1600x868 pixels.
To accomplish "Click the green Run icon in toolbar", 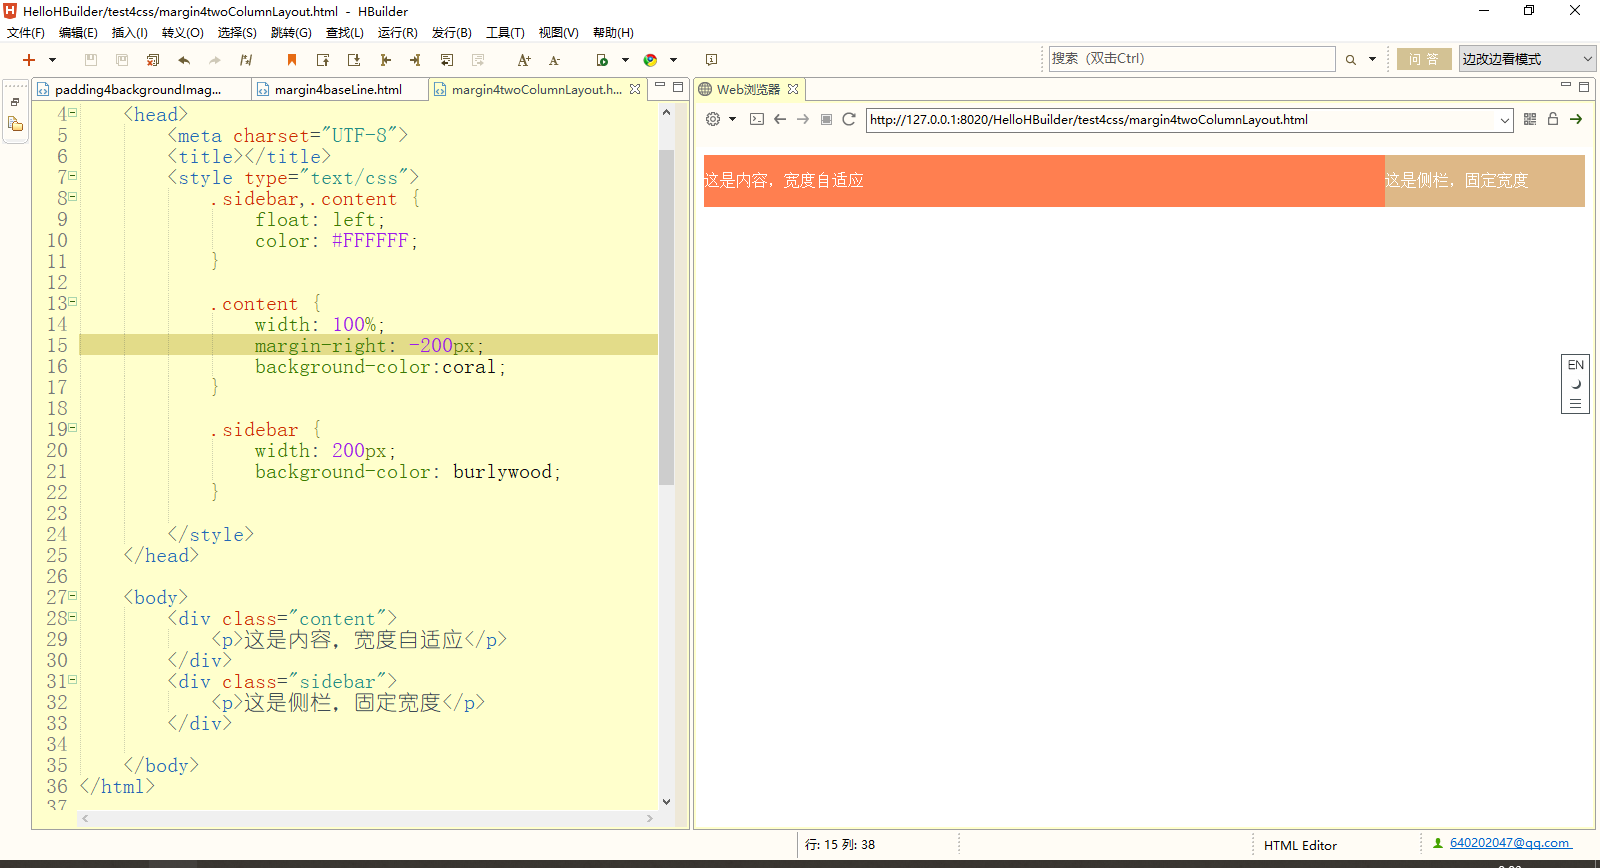I will click(602, 60).
